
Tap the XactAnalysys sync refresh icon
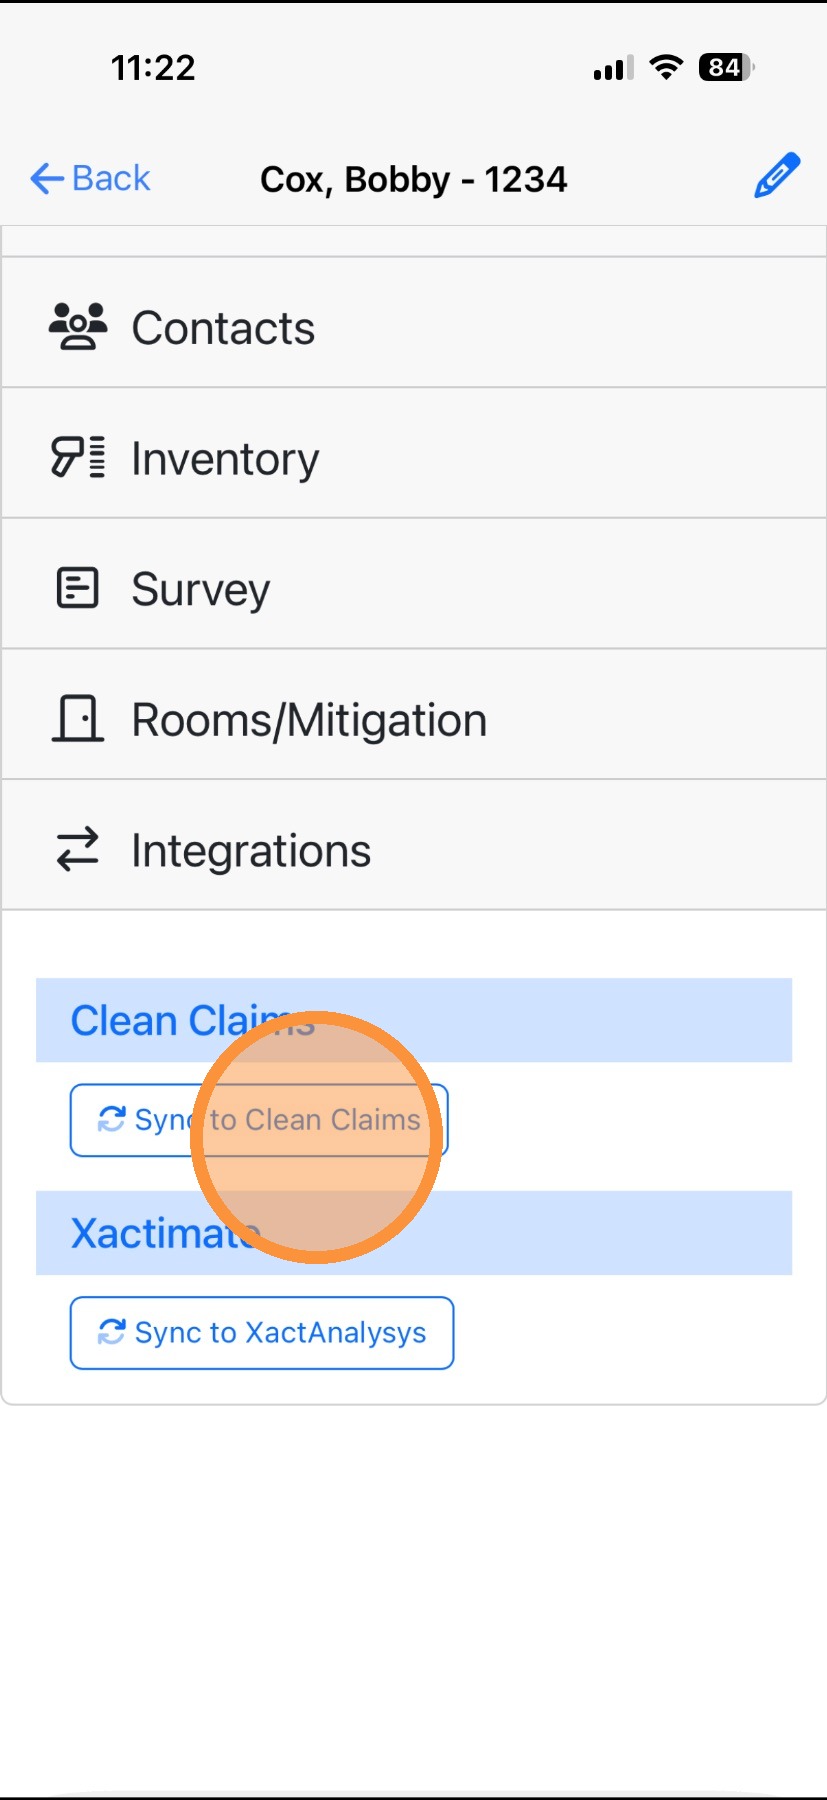111,1332
